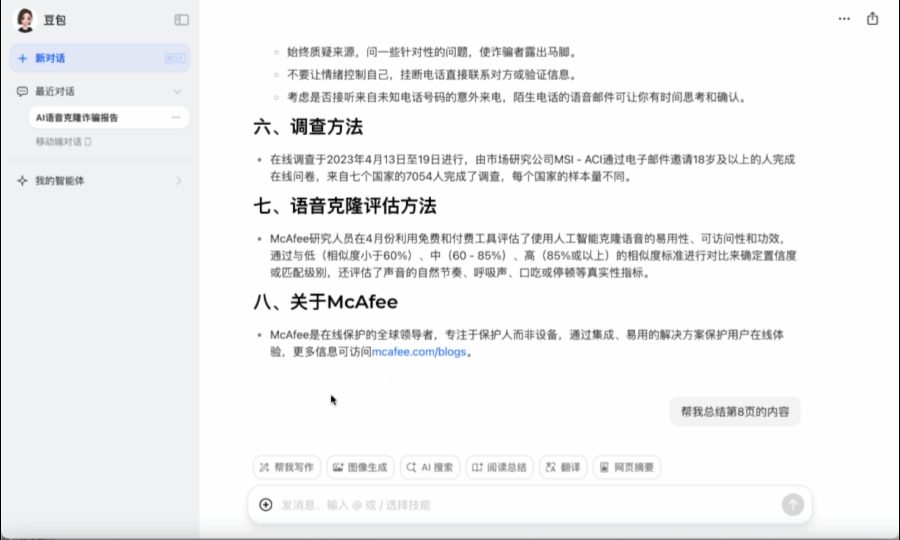Open more options for AI语音克隆诈骗报告
Image resolution: width=900 pixels, height=540 pixels.
point(176,118)
